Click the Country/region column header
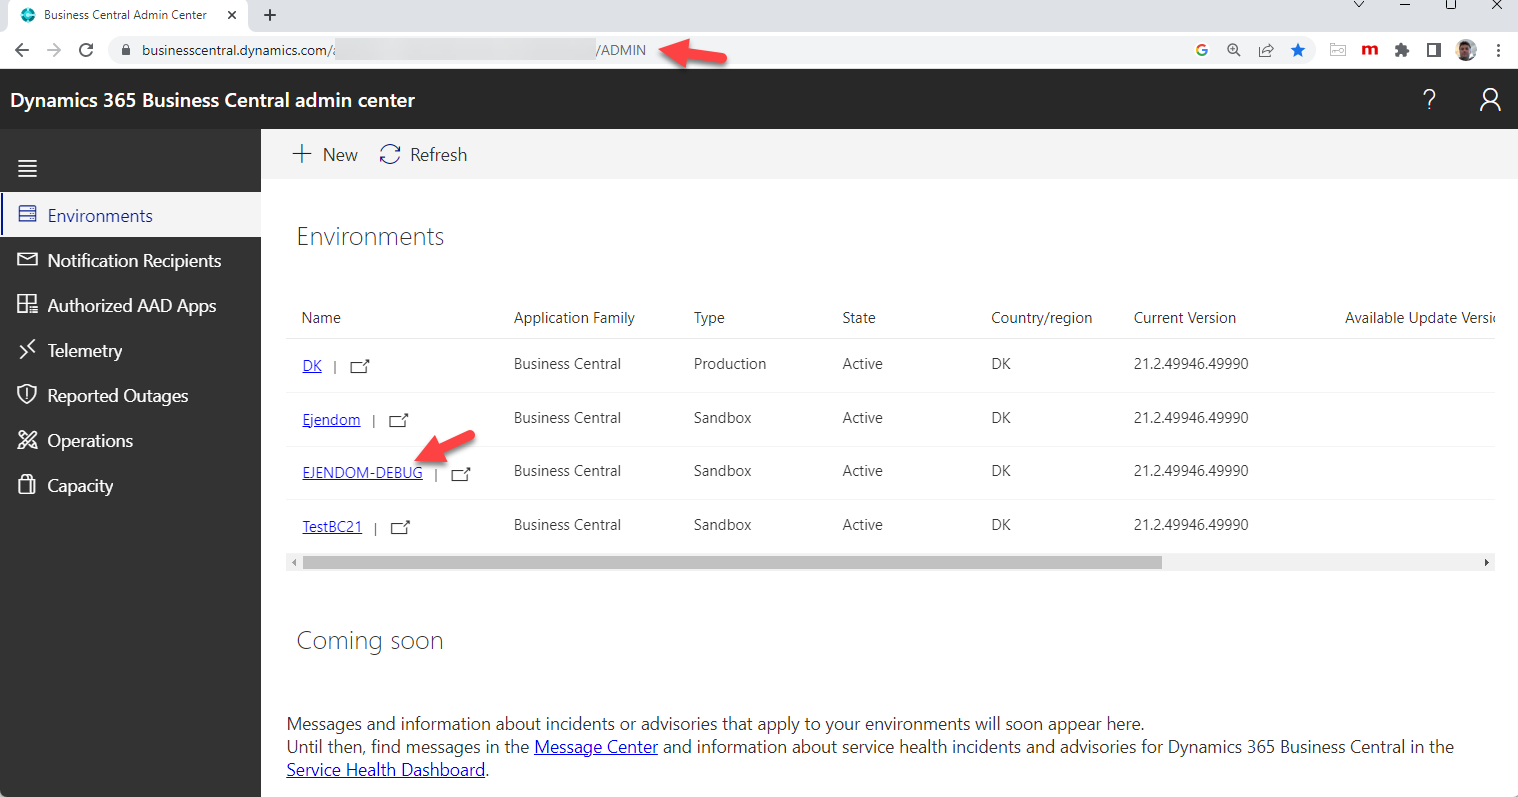Viewport: 1518px width, 797px height. click(x=1041, y=318)
